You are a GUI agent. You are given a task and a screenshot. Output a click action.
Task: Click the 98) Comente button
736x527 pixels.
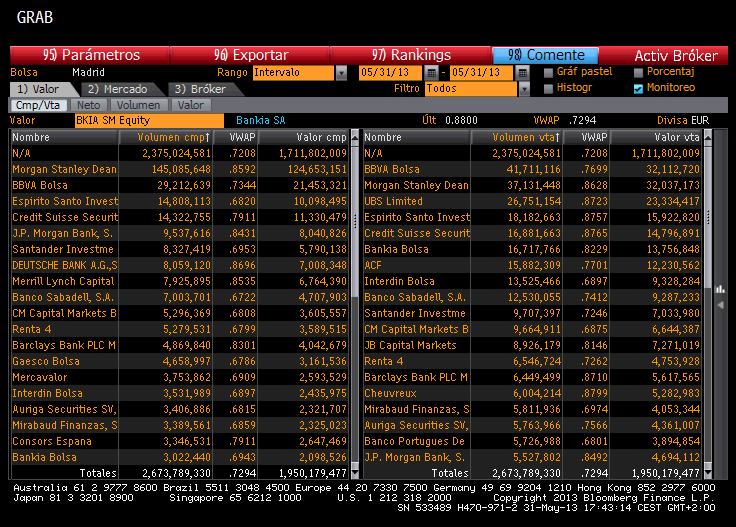[545, 55]
